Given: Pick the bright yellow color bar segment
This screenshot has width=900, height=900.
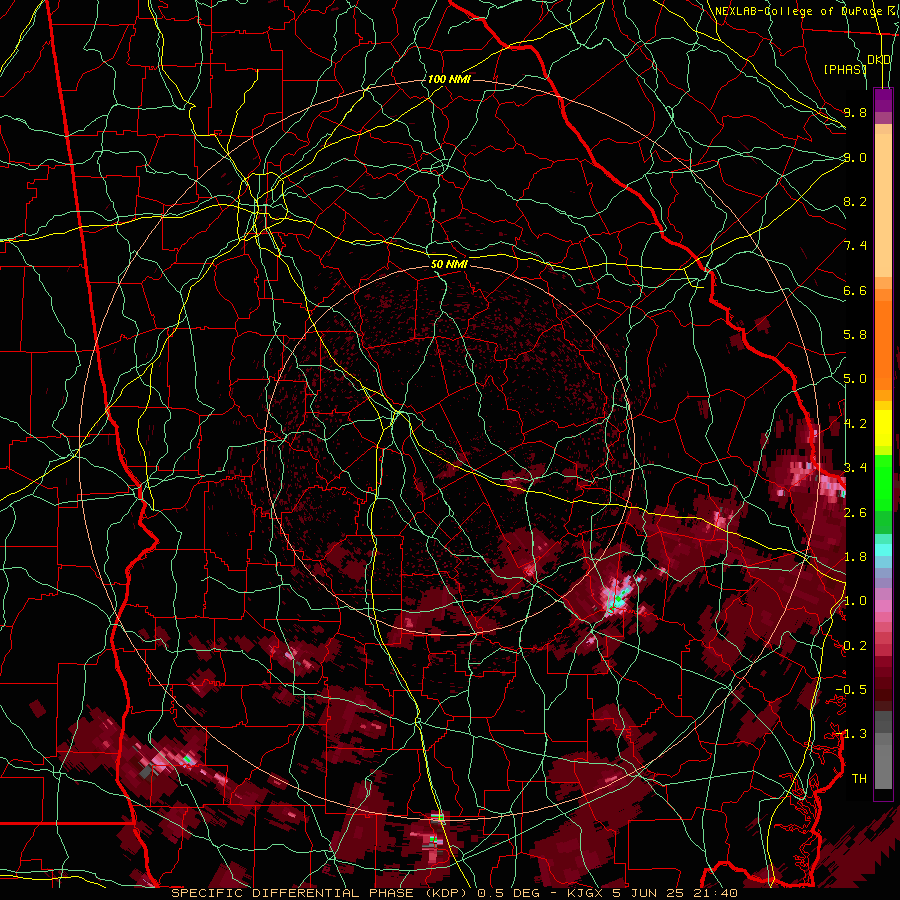Looking at the screenshot, I should tap(883, 428).
